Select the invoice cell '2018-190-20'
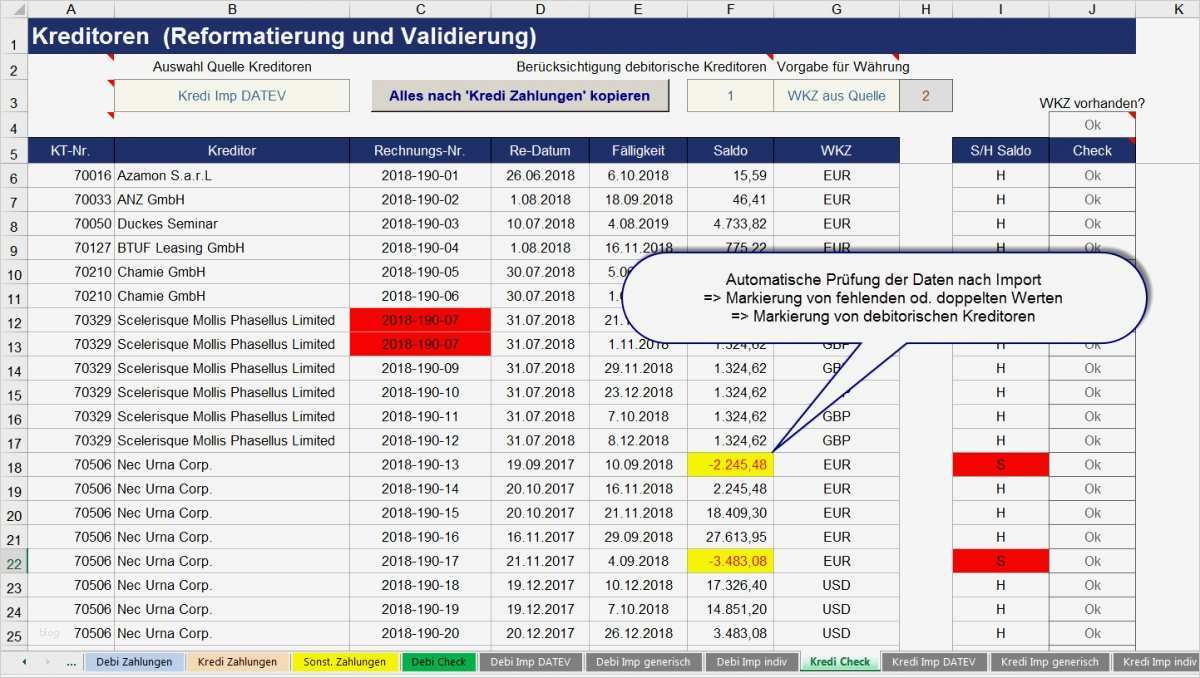Image resolution: width=1200 pixels, height=678 pixels. (x=420, y=633)
